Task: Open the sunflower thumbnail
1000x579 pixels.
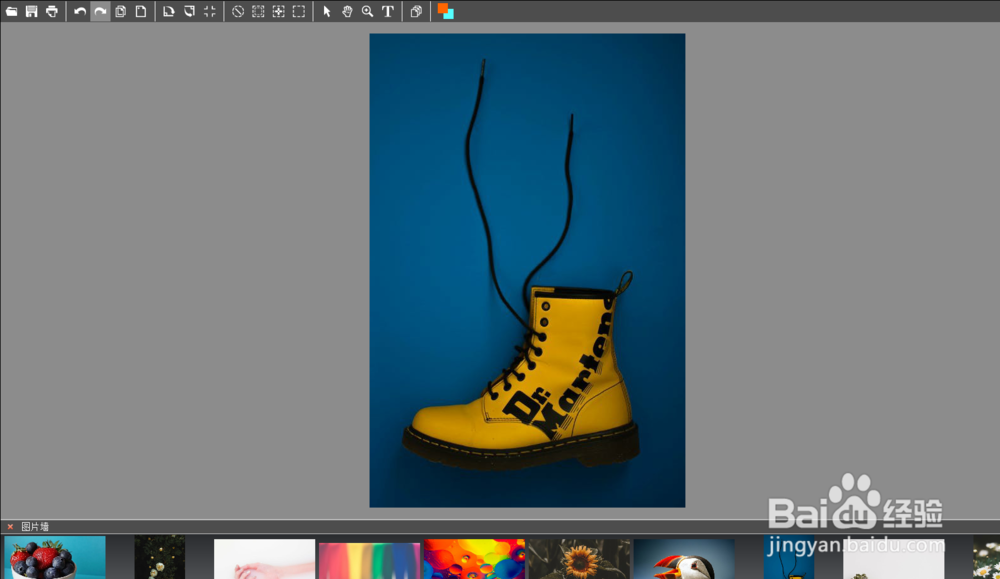Action: 579,559
